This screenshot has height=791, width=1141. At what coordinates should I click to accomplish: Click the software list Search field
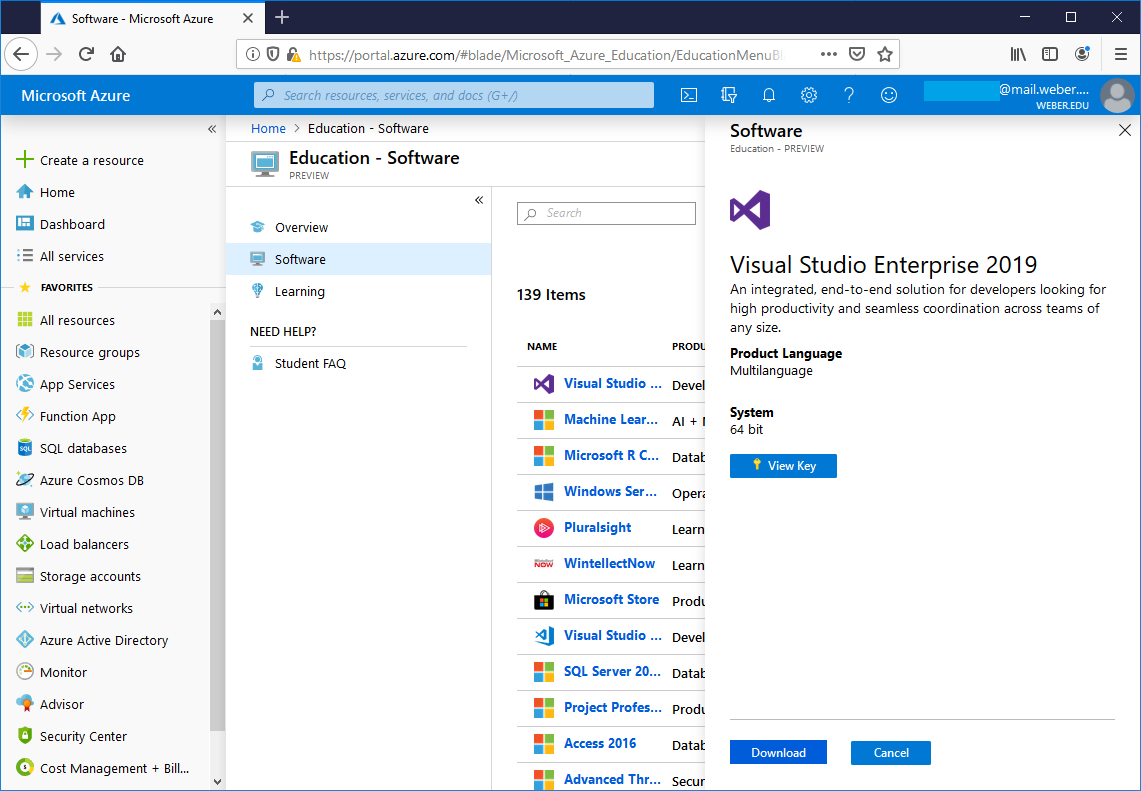tap(606, 213)
